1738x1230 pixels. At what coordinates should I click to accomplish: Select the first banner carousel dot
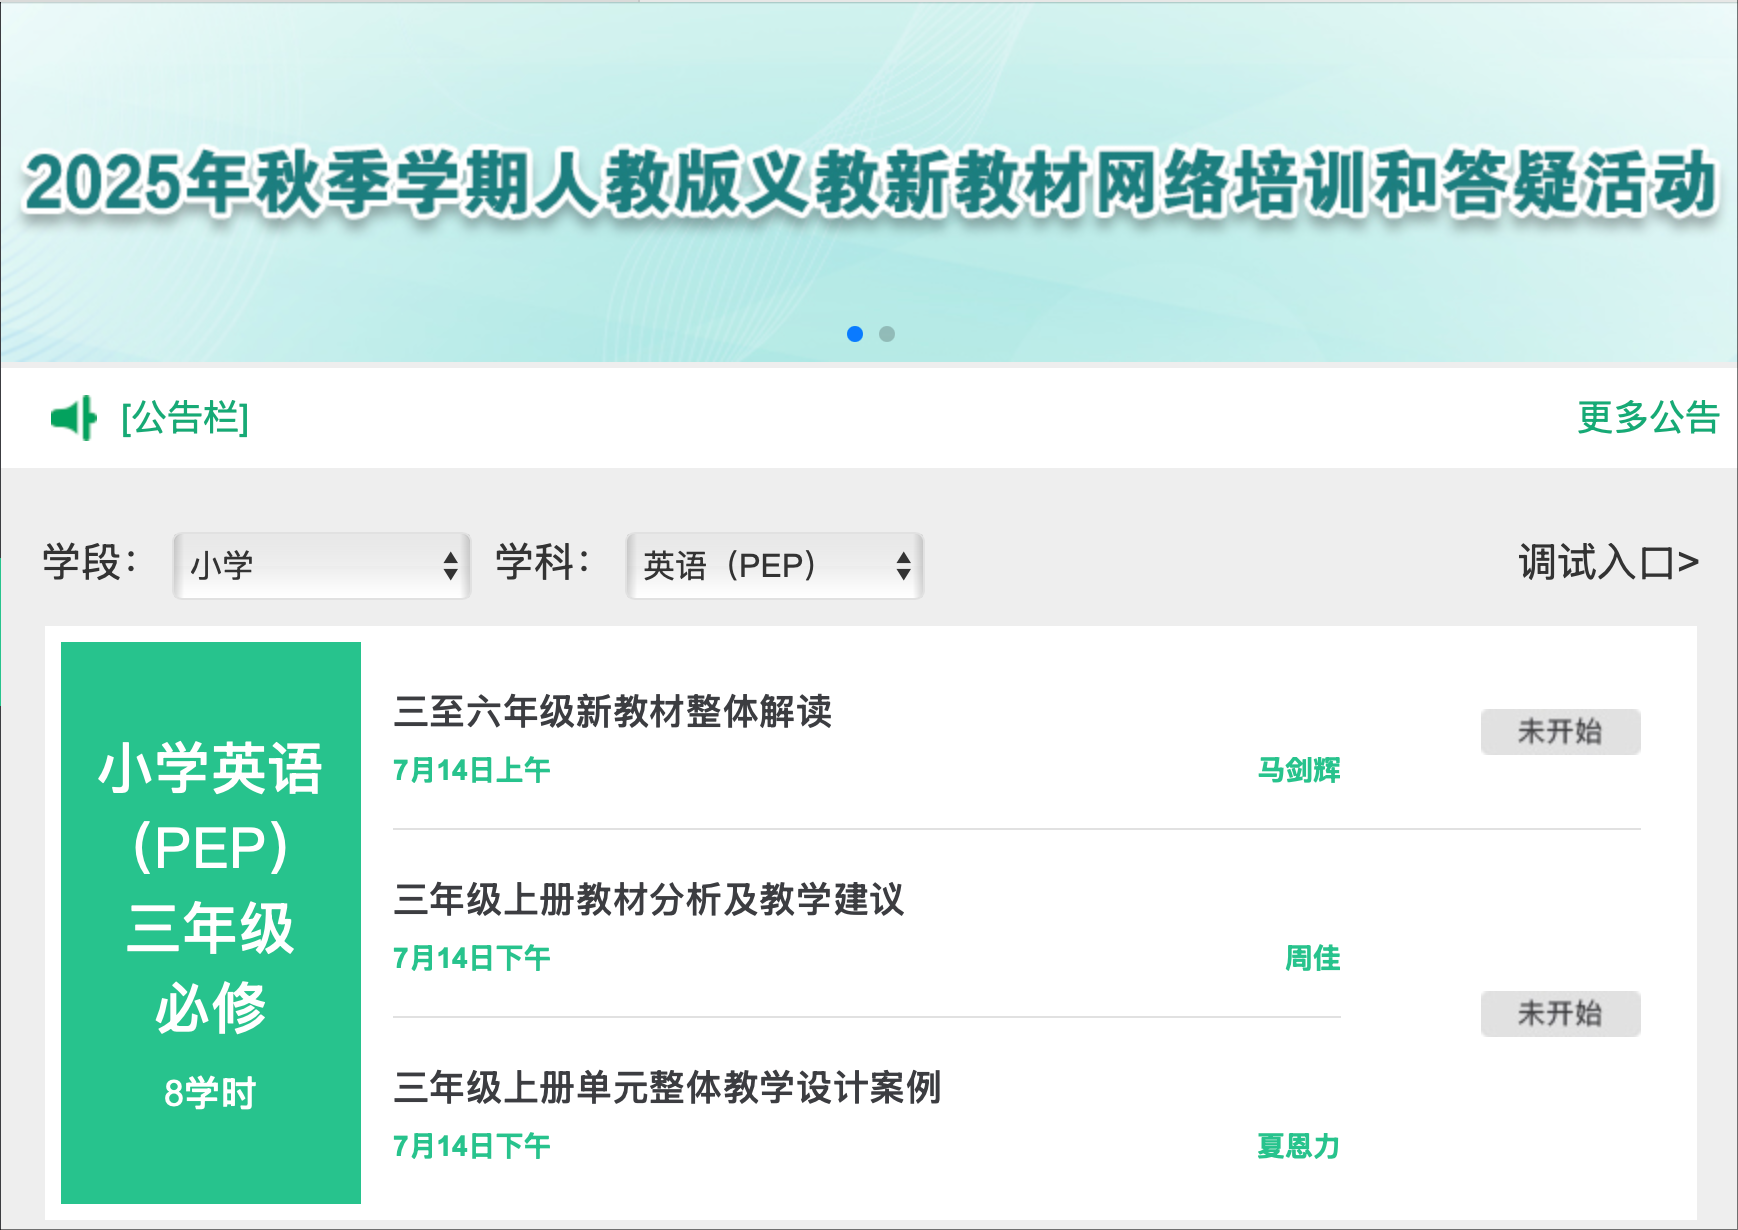(855, 334)
